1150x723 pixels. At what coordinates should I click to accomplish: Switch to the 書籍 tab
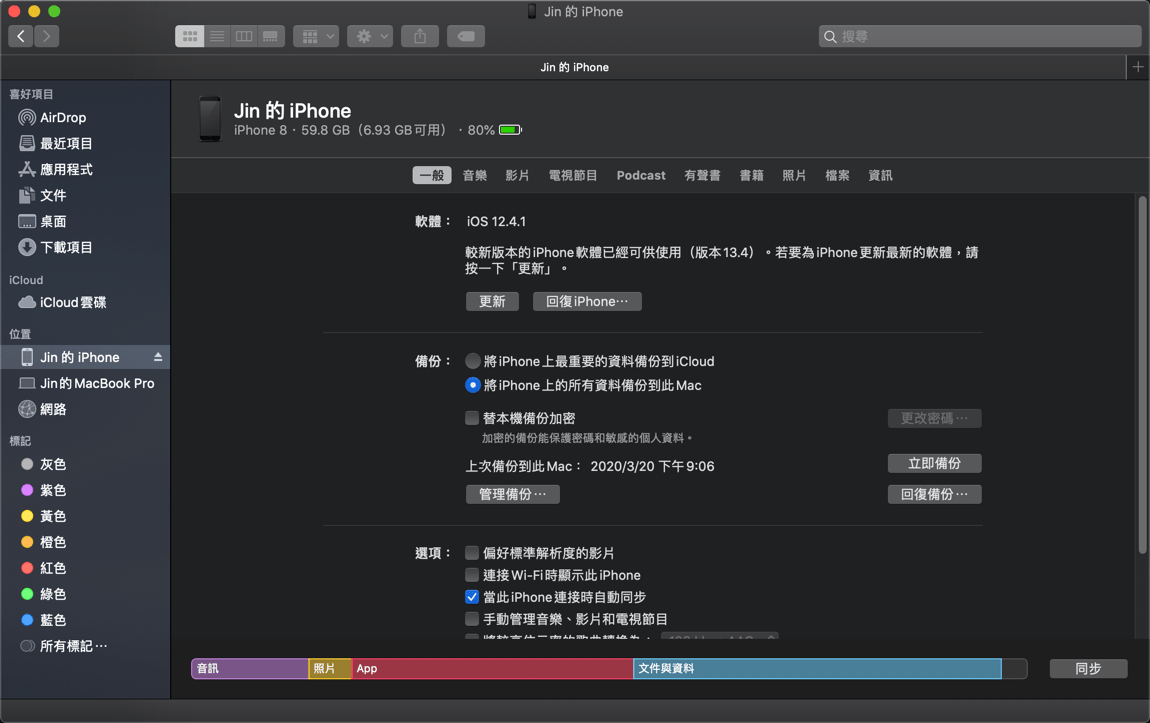pyautogui.click(x=751, y=175)
